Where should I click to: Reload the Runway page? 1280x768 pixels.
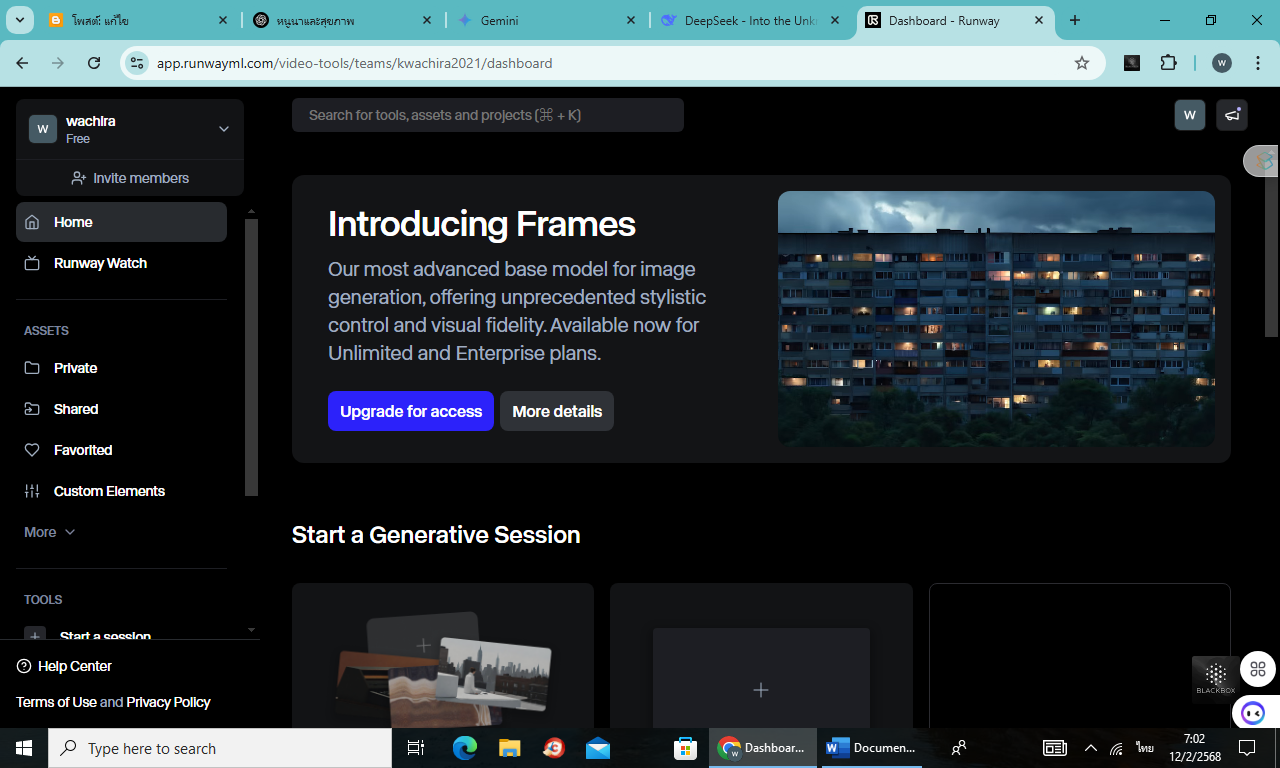tap(94, 63)
